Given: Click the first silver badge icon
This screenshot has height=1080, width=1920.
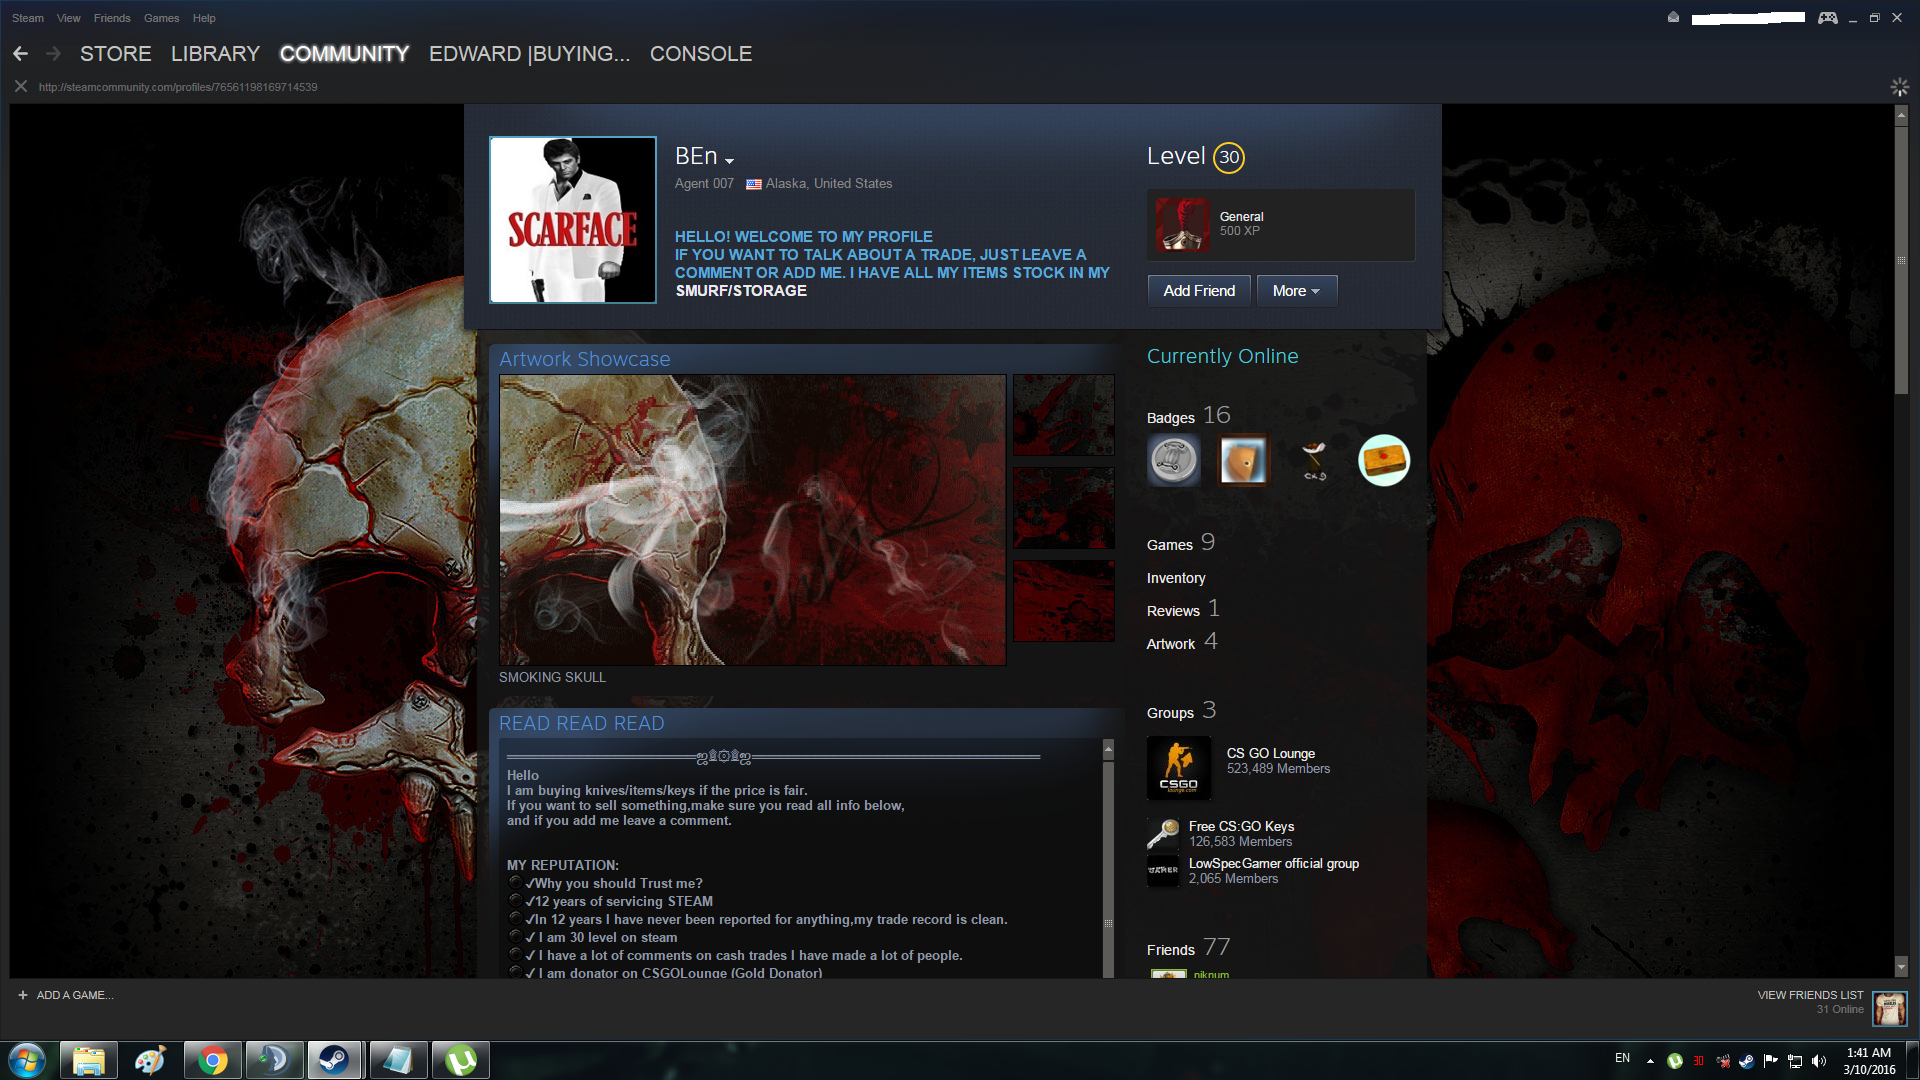Looking at the screenshot, I should pos(1173,461).
